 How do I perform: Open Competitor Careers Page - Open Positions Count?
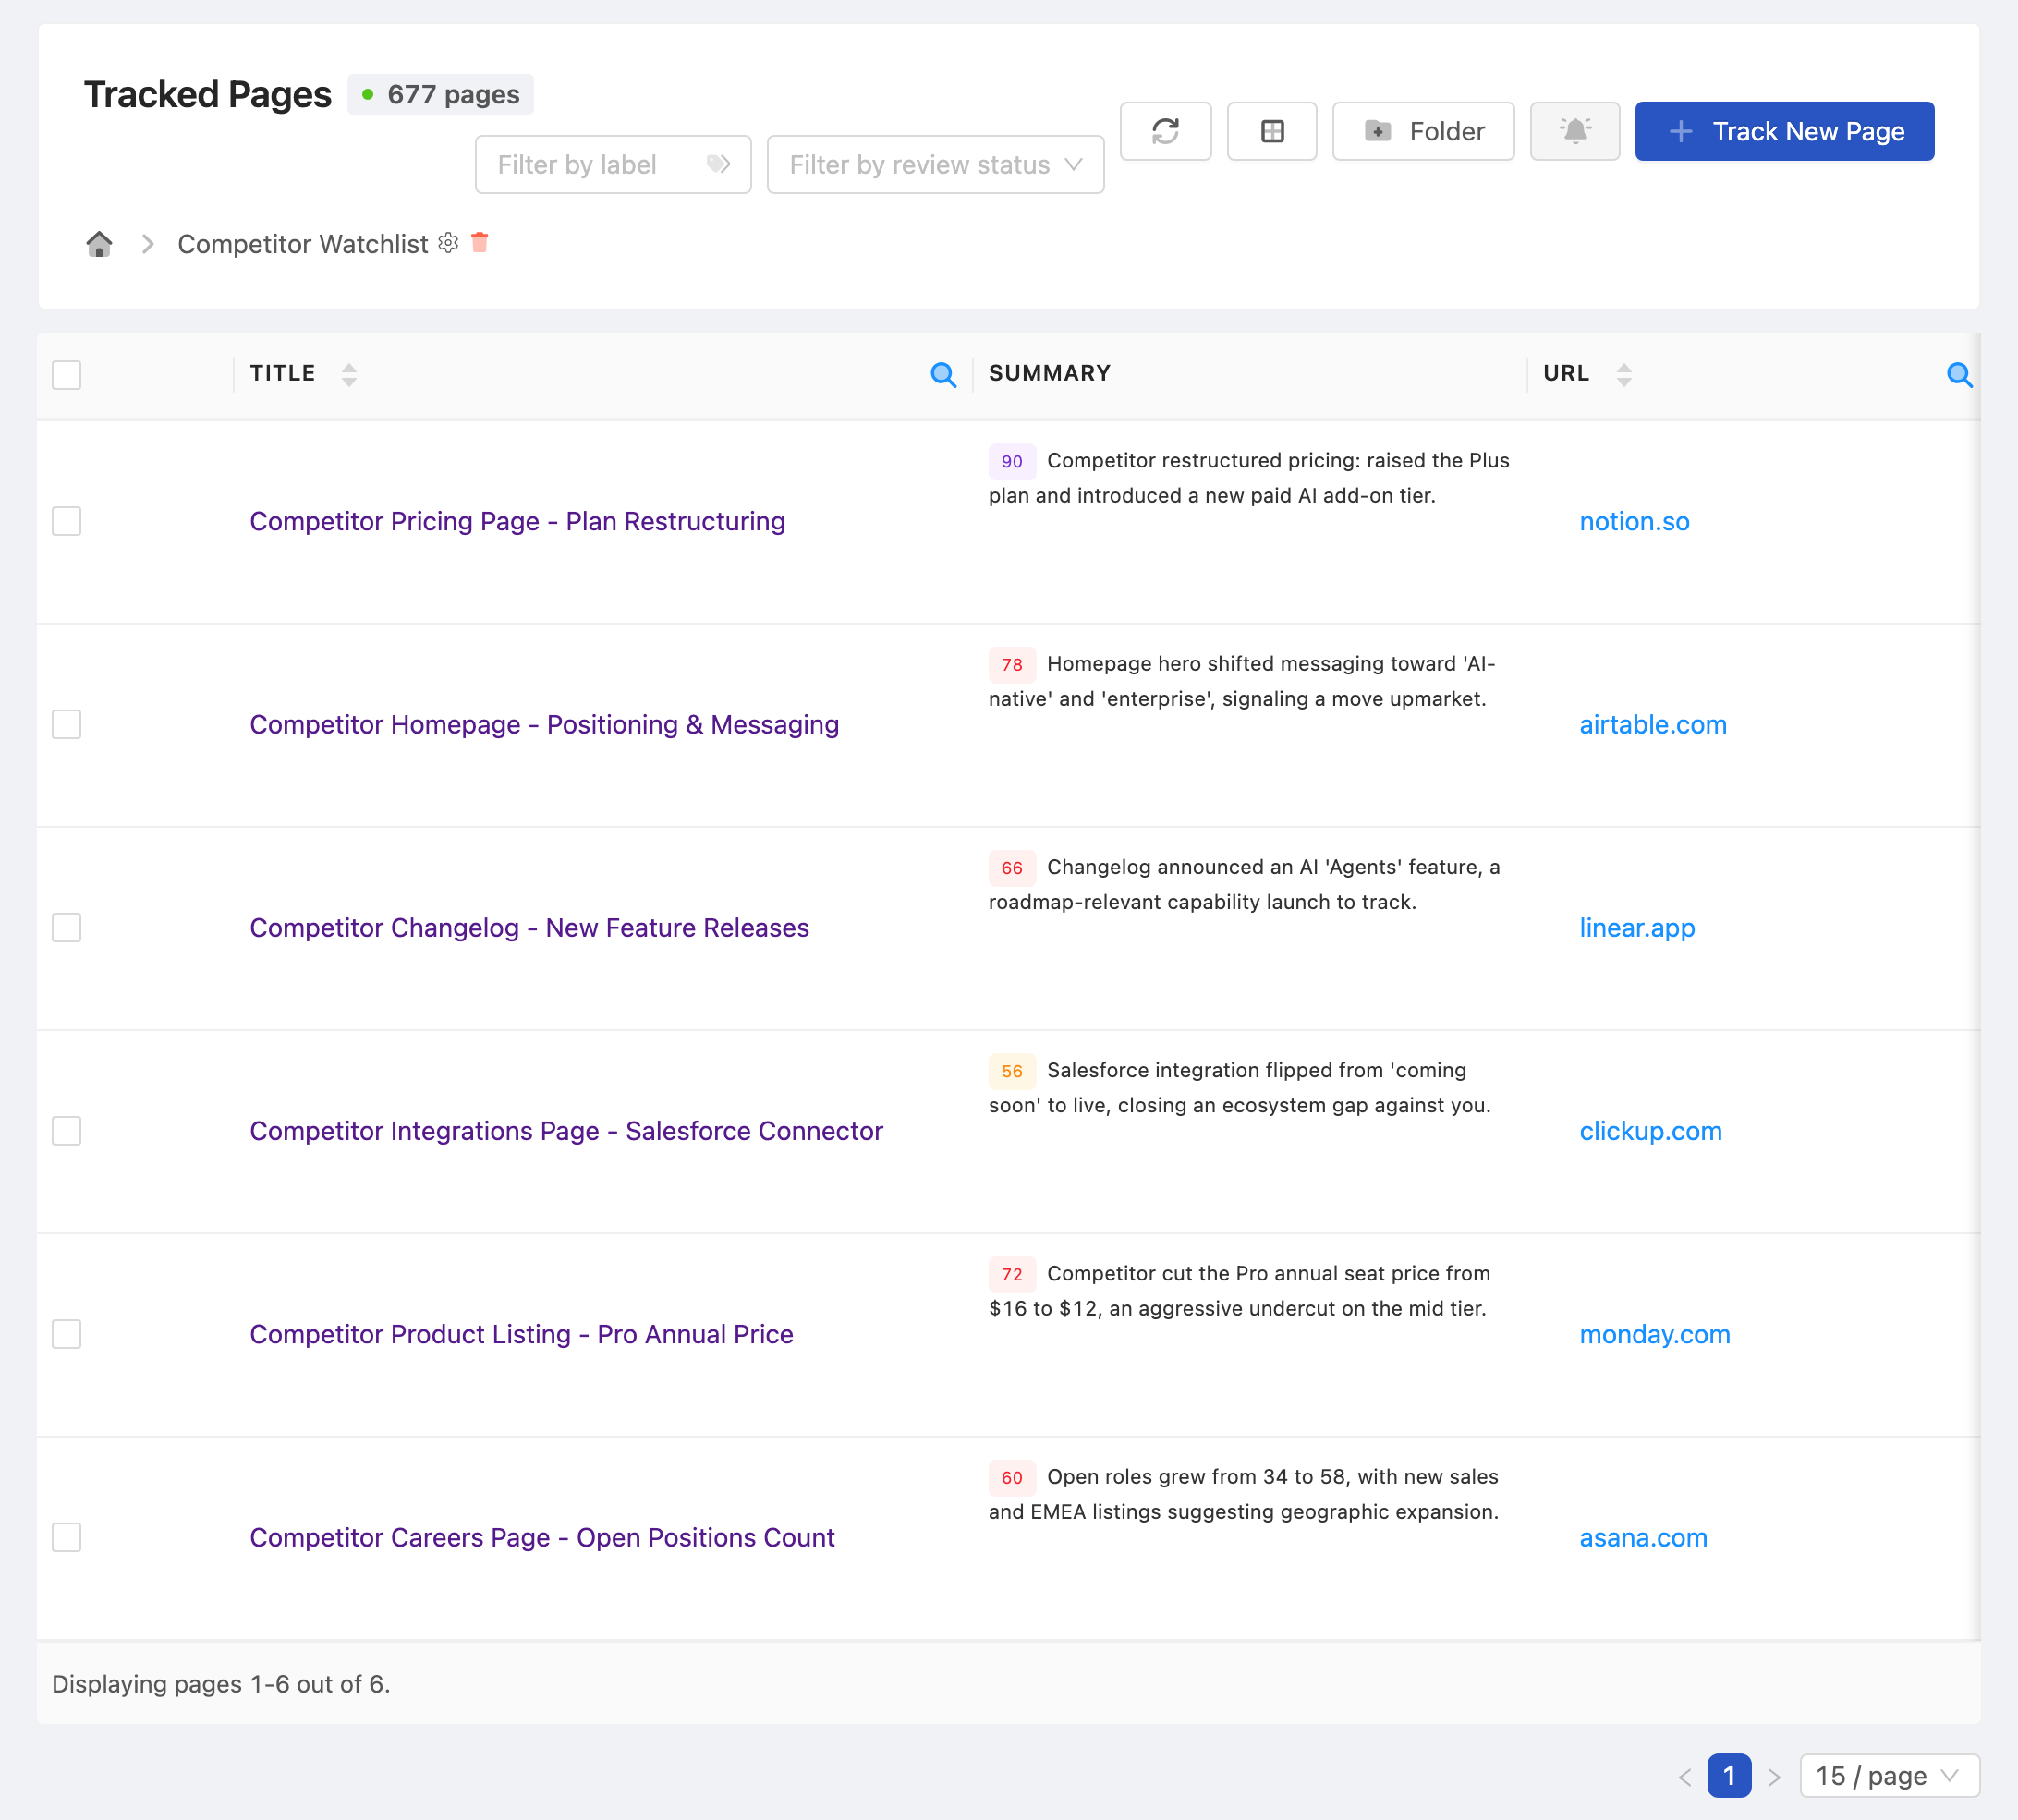(542, 1537)
